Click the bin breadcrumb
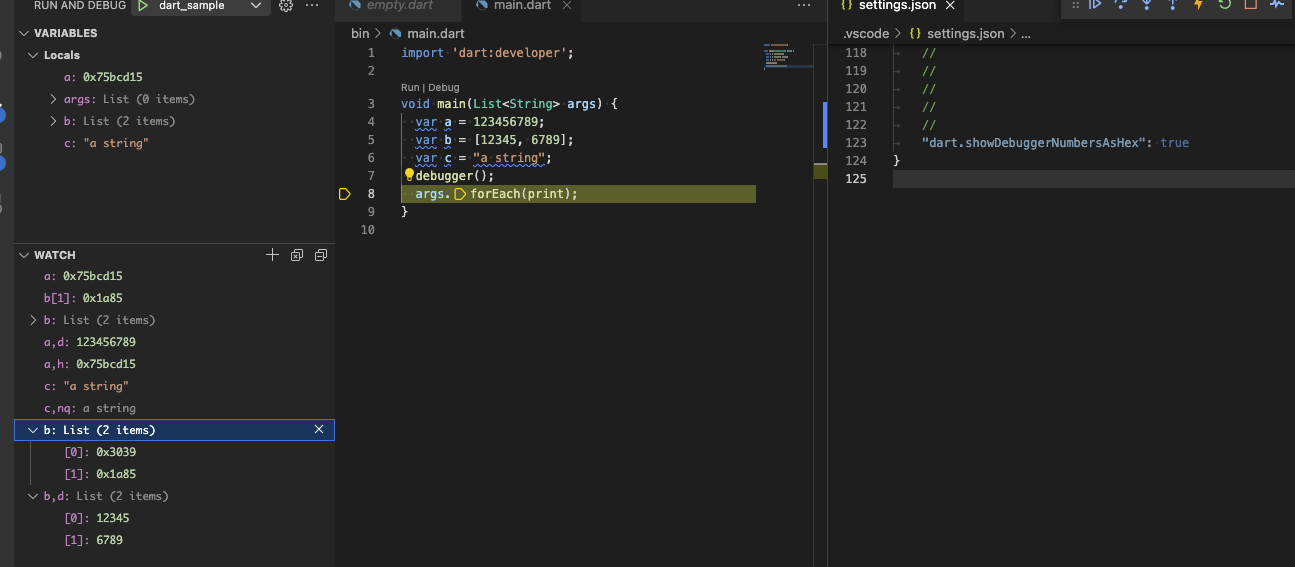The width and height of the screenshot is (1295, 567). pyautogui.click(x=360, y=34)
